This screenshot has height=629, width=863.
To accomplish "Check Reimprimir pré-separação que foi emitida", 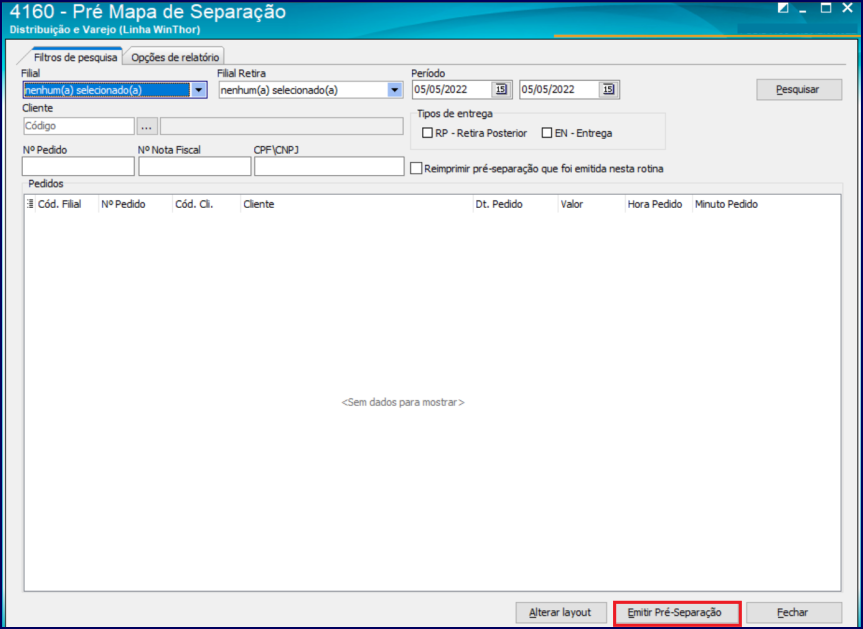I will pyautogui.click(x=416, y=168).
